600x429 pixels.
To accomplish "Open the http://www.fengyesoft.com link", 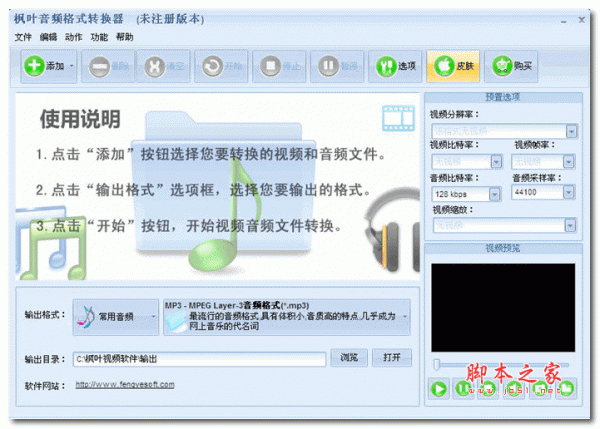I will 125,385.
